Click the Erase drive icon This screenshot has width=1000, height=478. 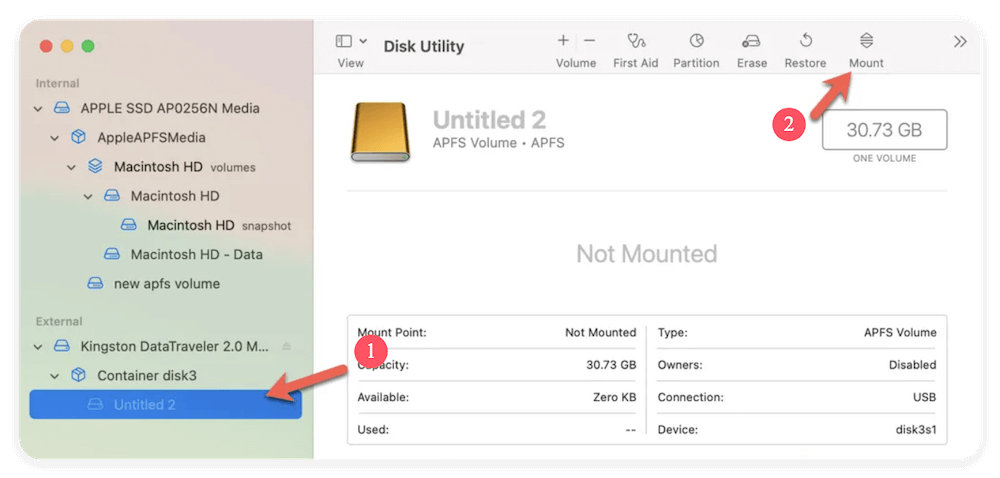pyautogui.click(x=751, y=41)
